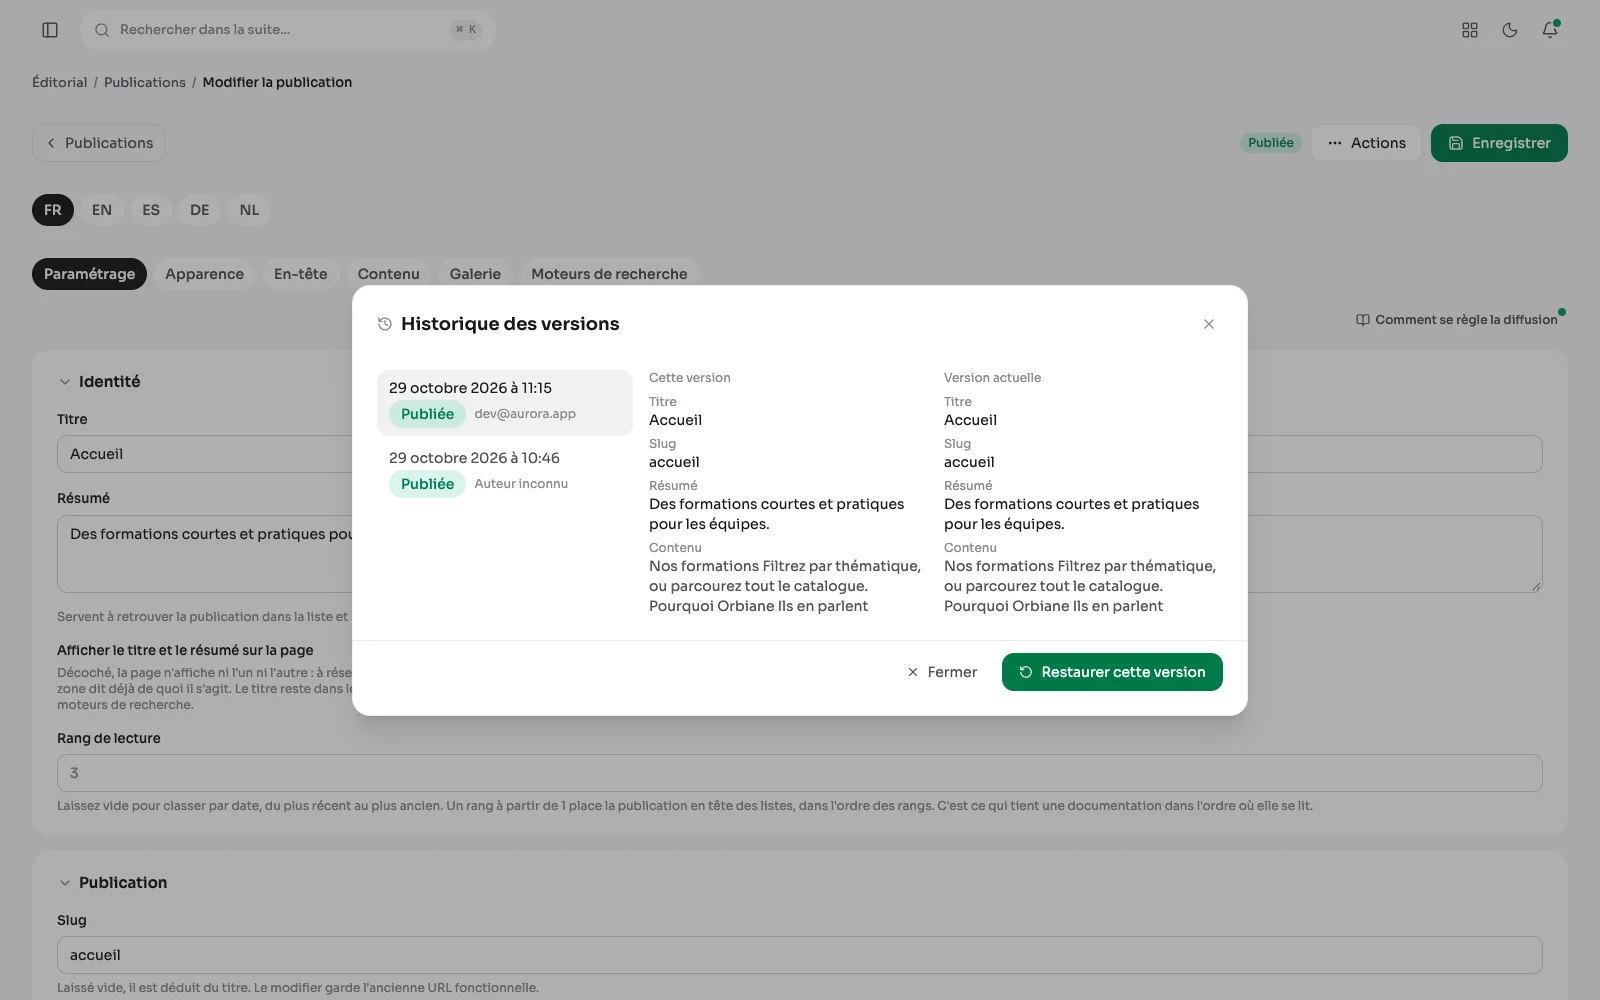Image resolution: width=1600 pixels, height=1000 pixels.
Task: Click the dev@aurora.app author text
Action: pyautogui.click(x=525, y=414)
